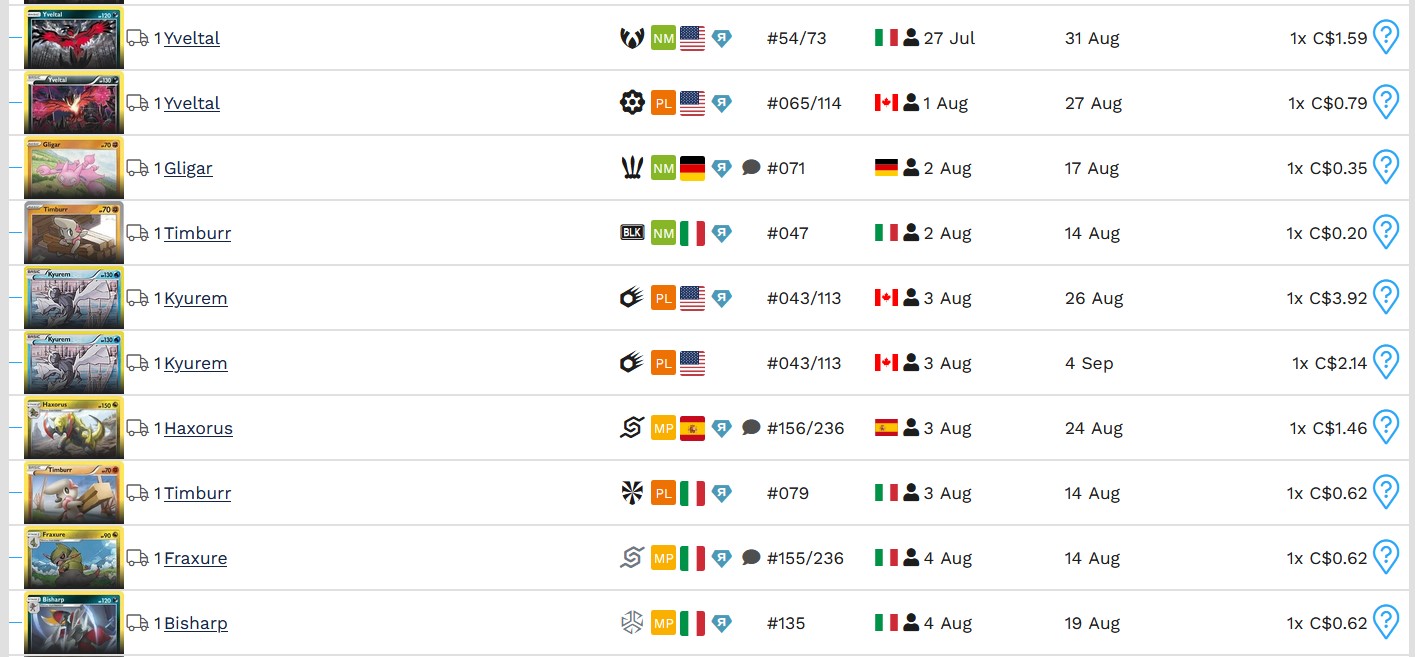Image resolution: width=1415 pixels, height=657 pixels.
Task: Click the shipping truck icon next to Bisharp
Action: coord(138,623)
